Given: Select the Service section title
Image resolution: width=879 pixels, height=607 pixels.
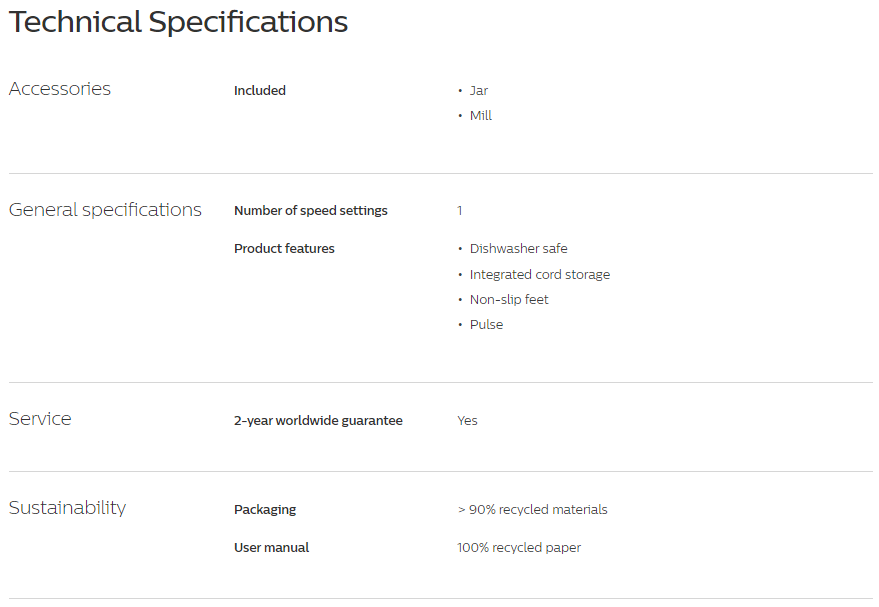Looking at the screenshot, I should (x=40, y=419).
